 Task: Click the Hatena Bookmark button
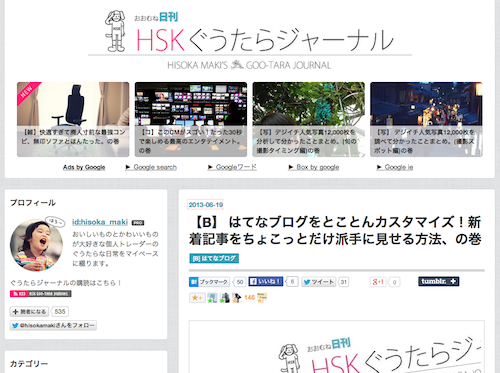pyautogui.click(x=209, y=282)
